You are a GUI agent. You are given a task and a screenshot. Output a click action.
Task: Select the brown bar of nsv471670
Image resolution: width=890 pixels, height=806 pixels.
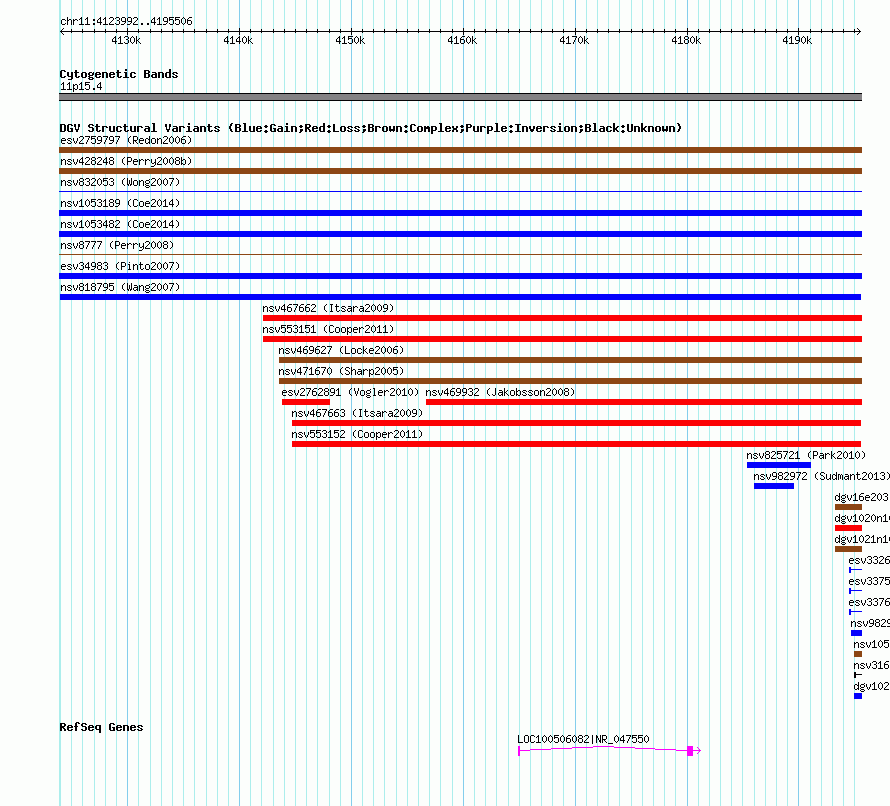coord(570,381)
